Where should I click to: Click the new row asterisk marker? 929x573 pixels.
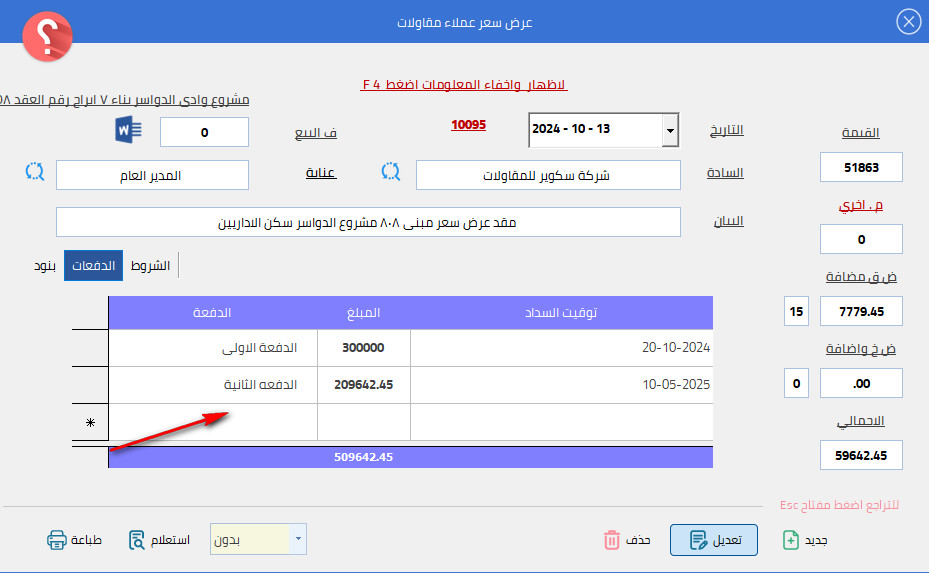[91, 423]
